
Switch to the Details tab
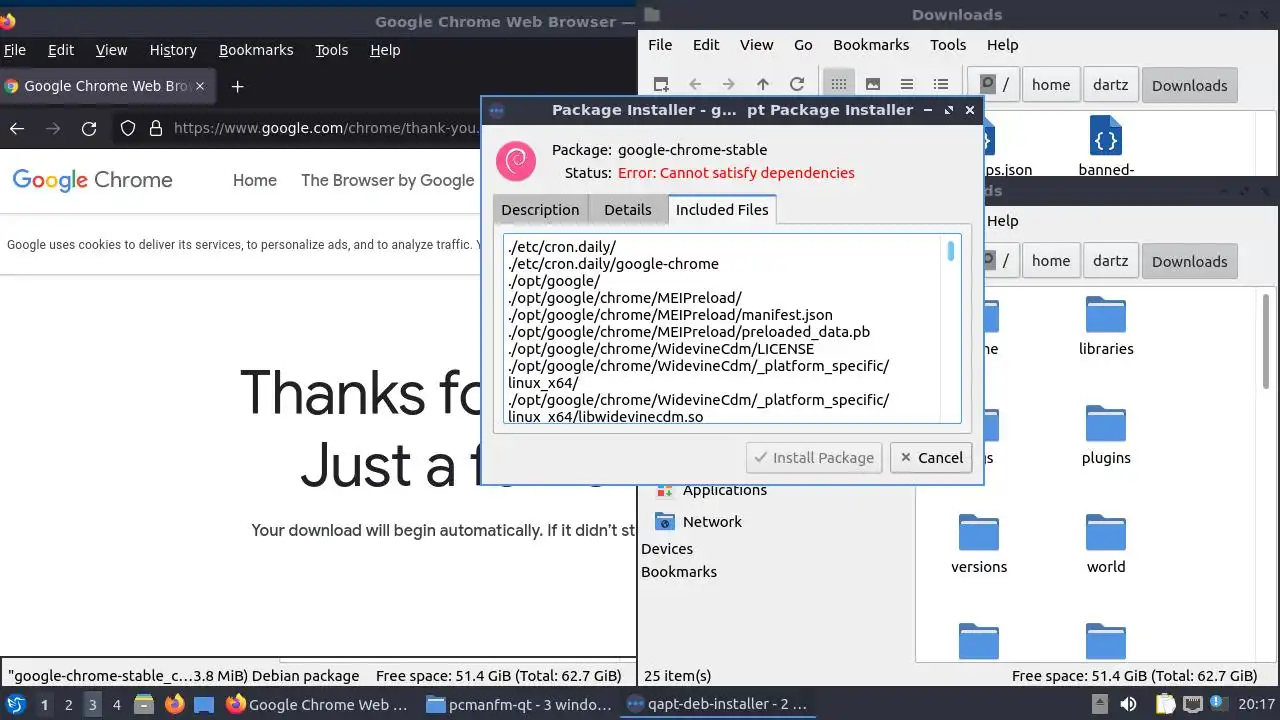(628, 209)
